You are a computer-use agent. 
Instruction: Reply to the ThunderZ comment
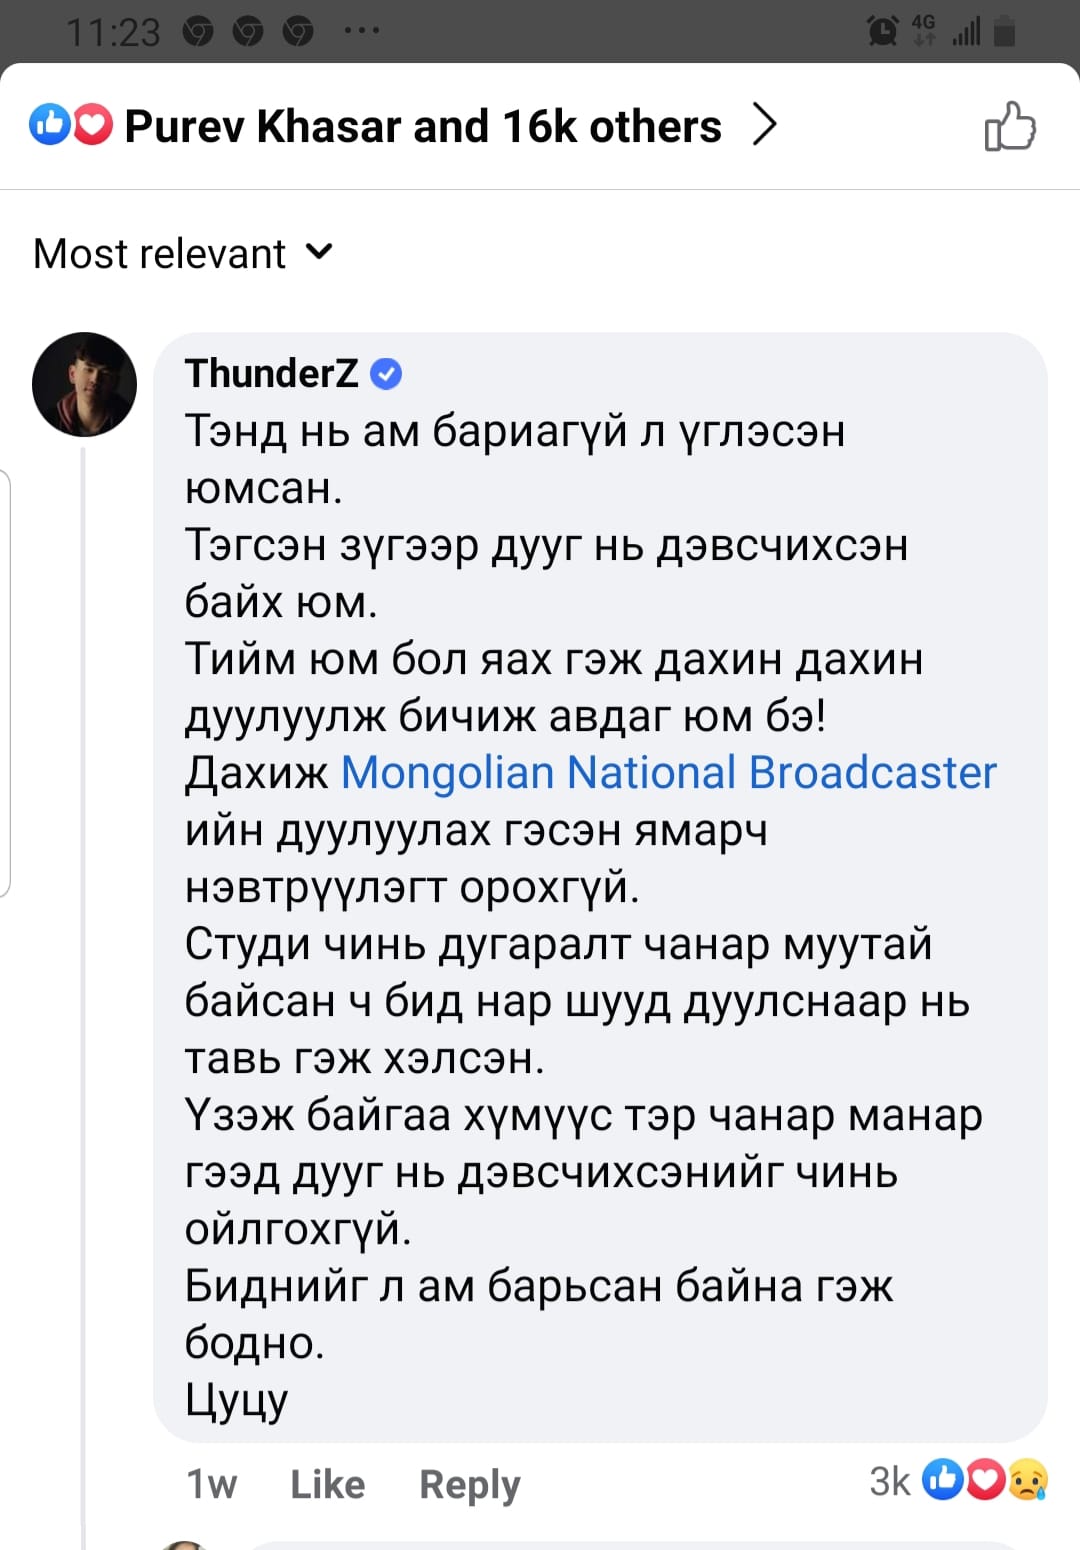pyautogui.click(x=469, y=1484)
